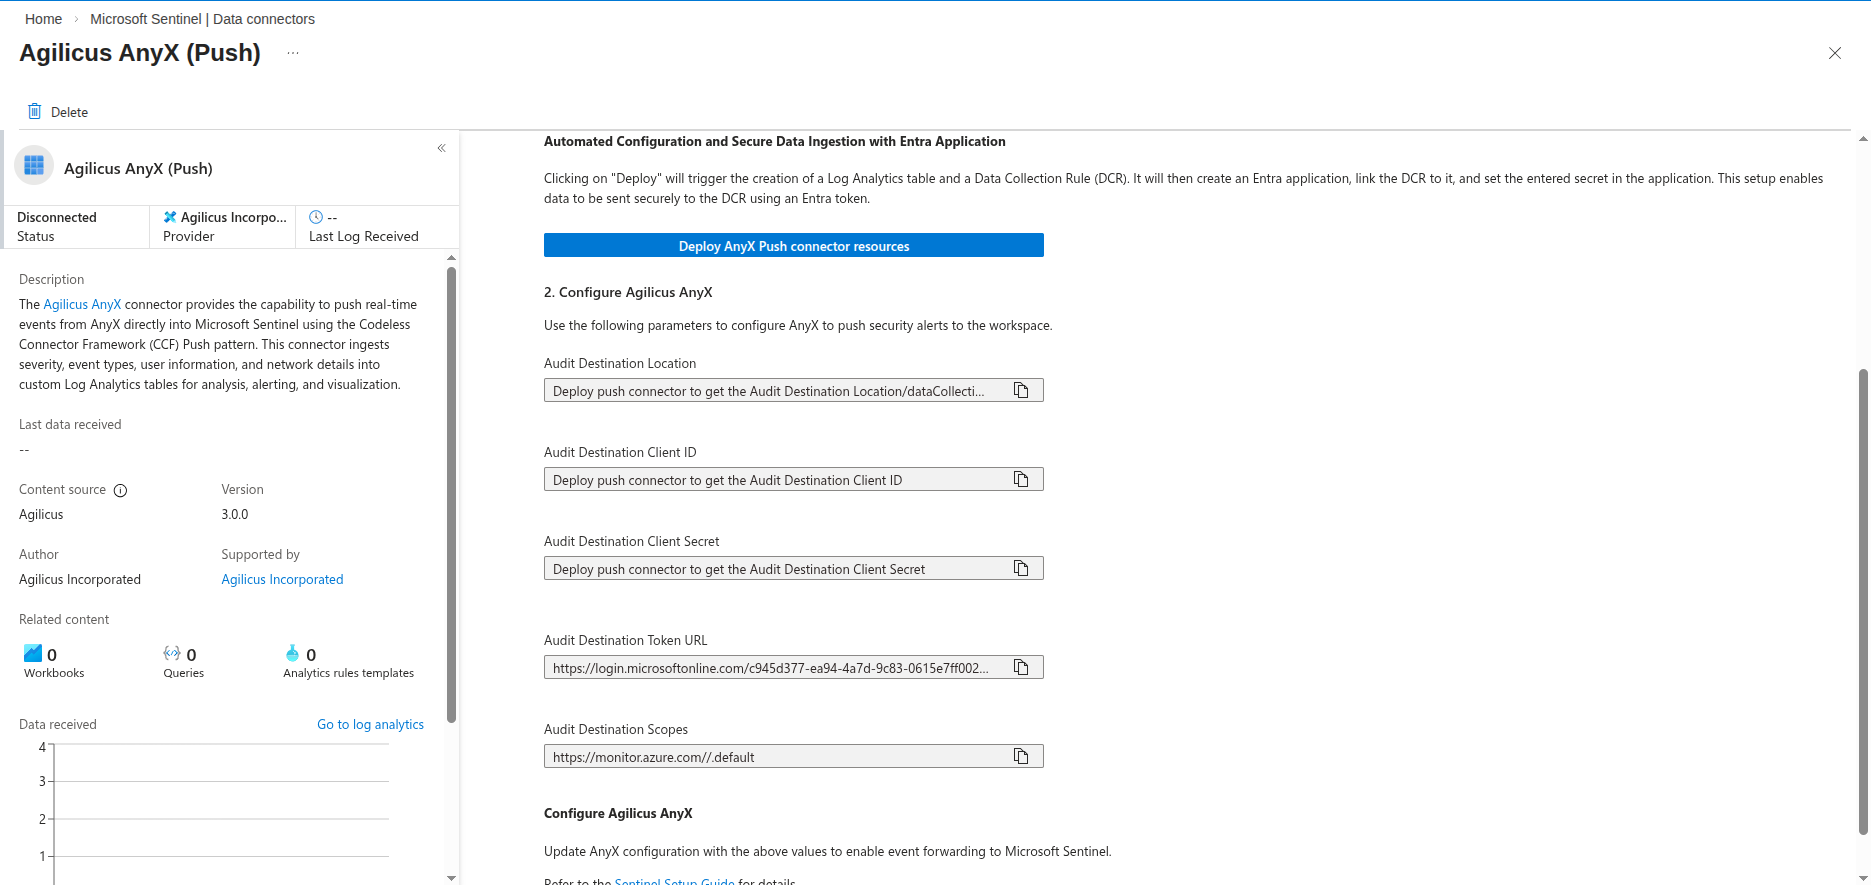This screenshot has width=1871, height=885.
Task: Deploy AnyX Push connector resources
Action: [x=793, y=245]
